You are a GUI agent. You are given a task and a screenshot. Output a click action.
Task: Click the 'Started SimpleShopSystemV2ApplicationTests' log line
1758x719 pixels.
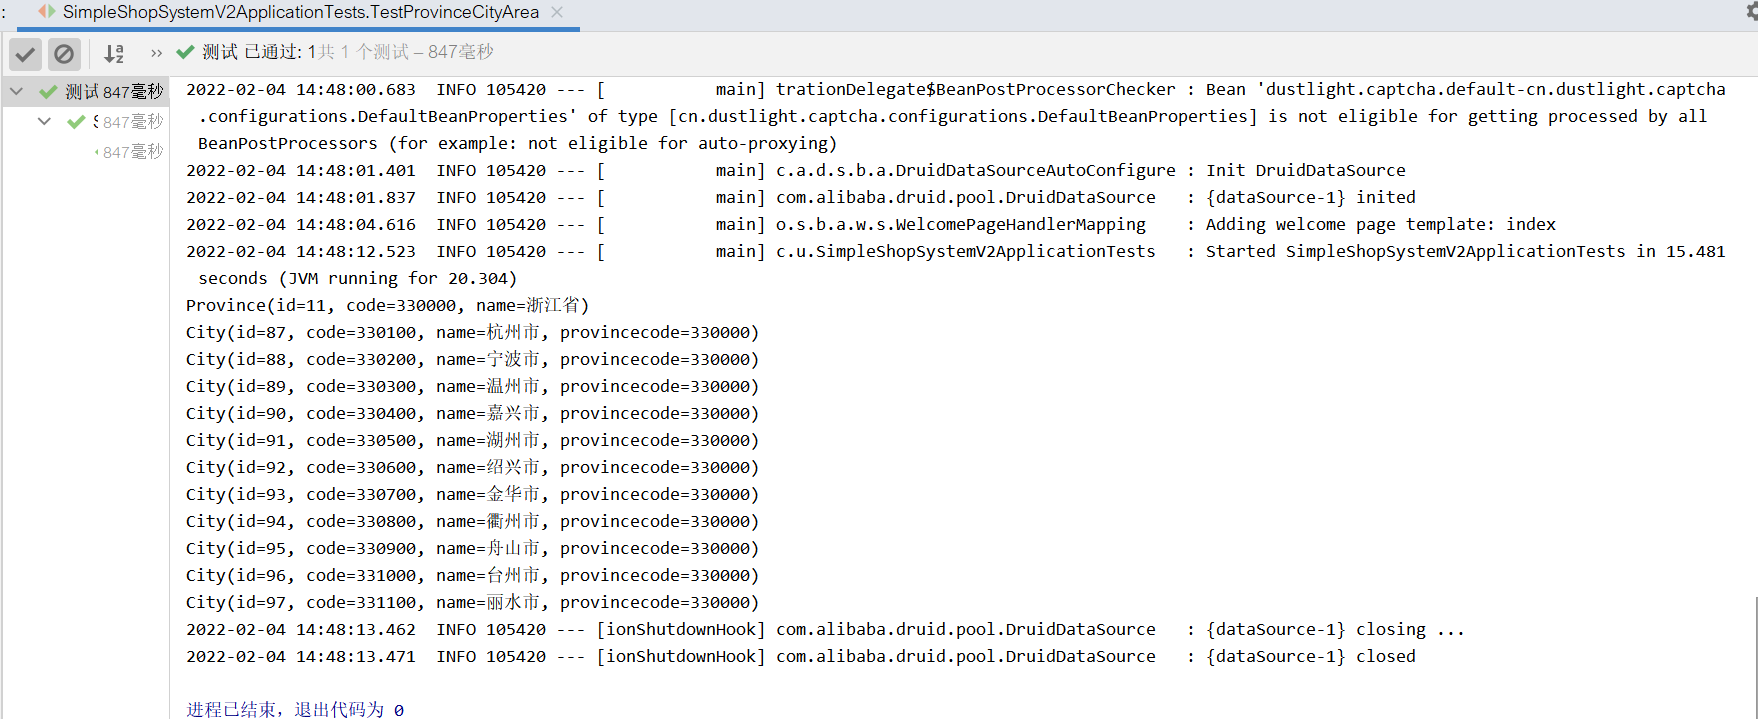click(x=956, y=251)
